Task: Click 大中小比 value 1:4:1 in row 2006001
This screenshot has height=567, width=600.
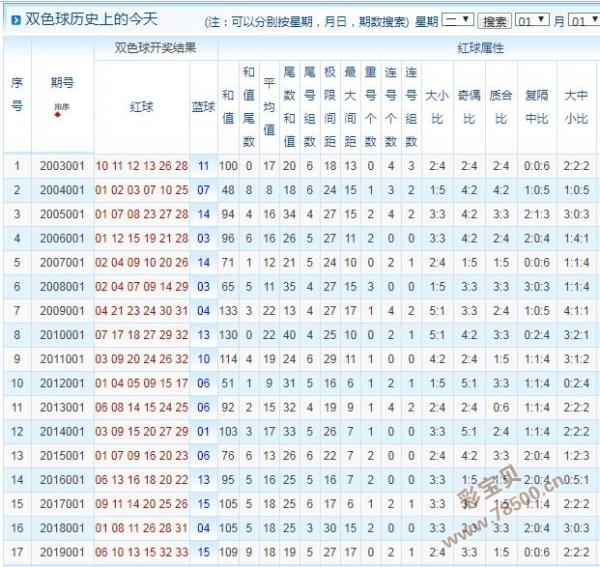Action: 576,238
